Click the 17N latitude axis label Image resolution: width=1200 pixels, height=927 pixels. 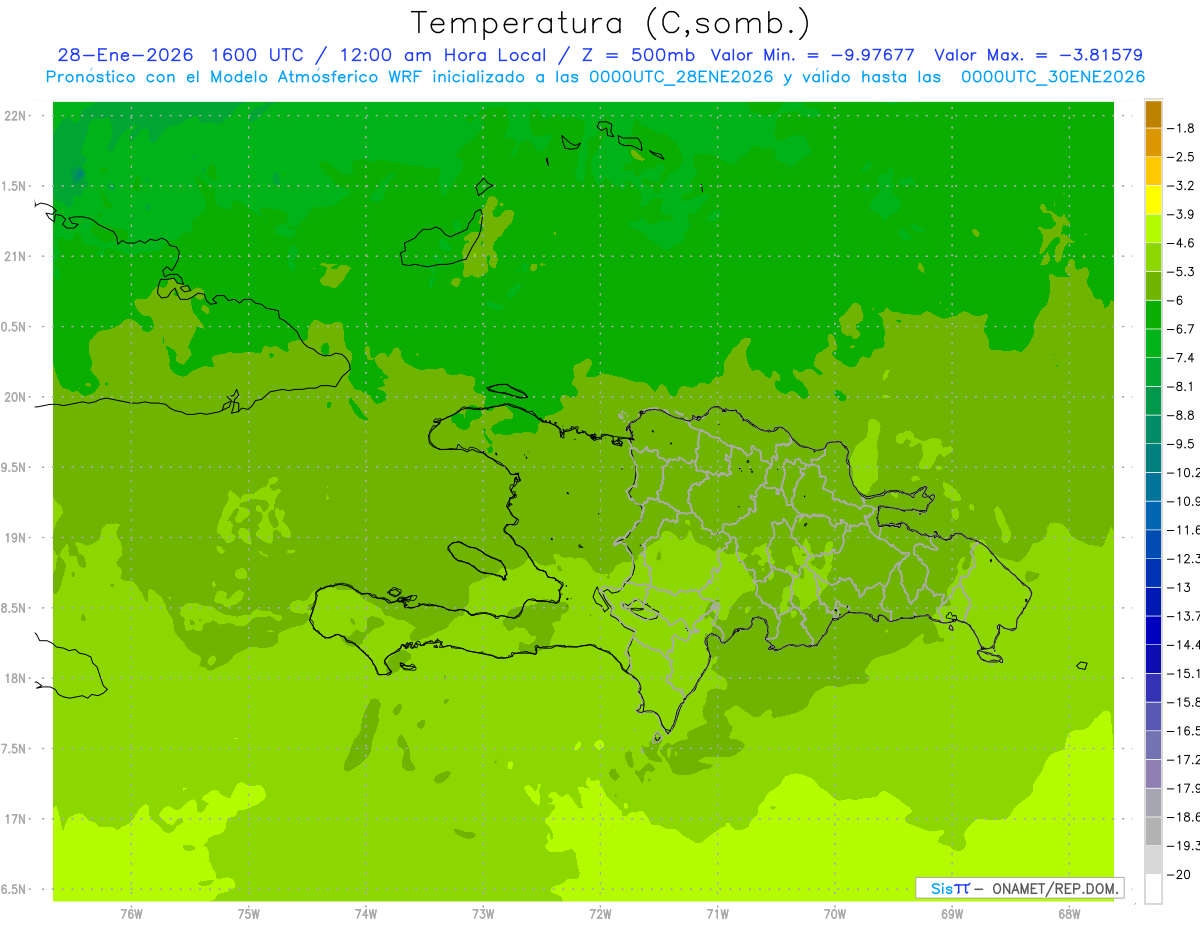tap(16, 819)
